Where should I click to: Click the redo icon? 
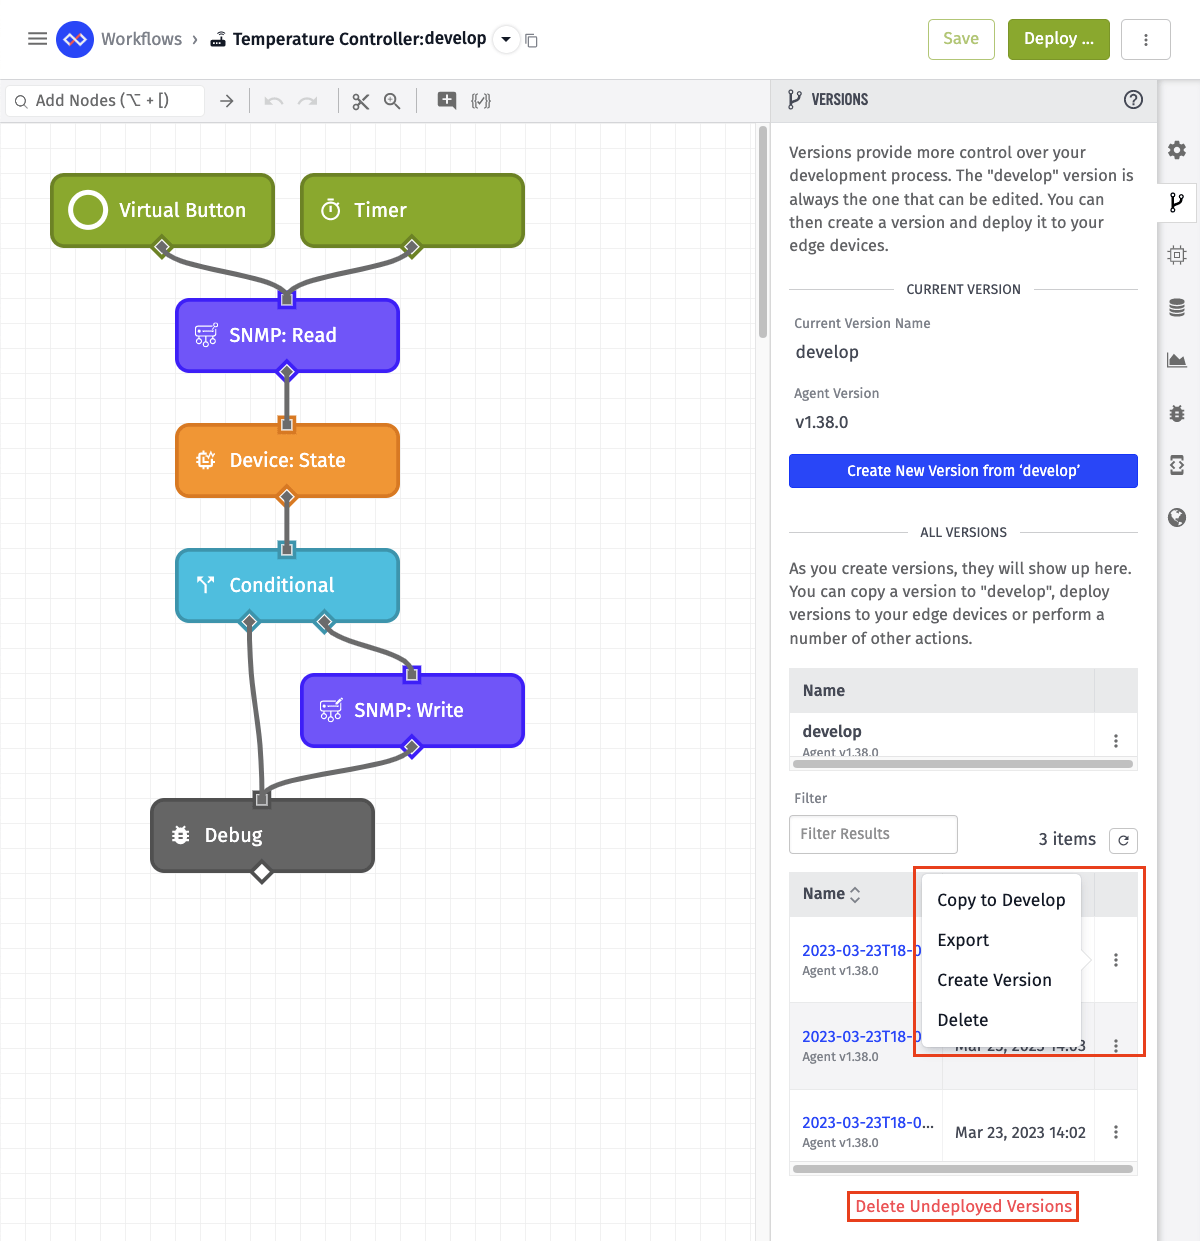[x=308, y=101]
